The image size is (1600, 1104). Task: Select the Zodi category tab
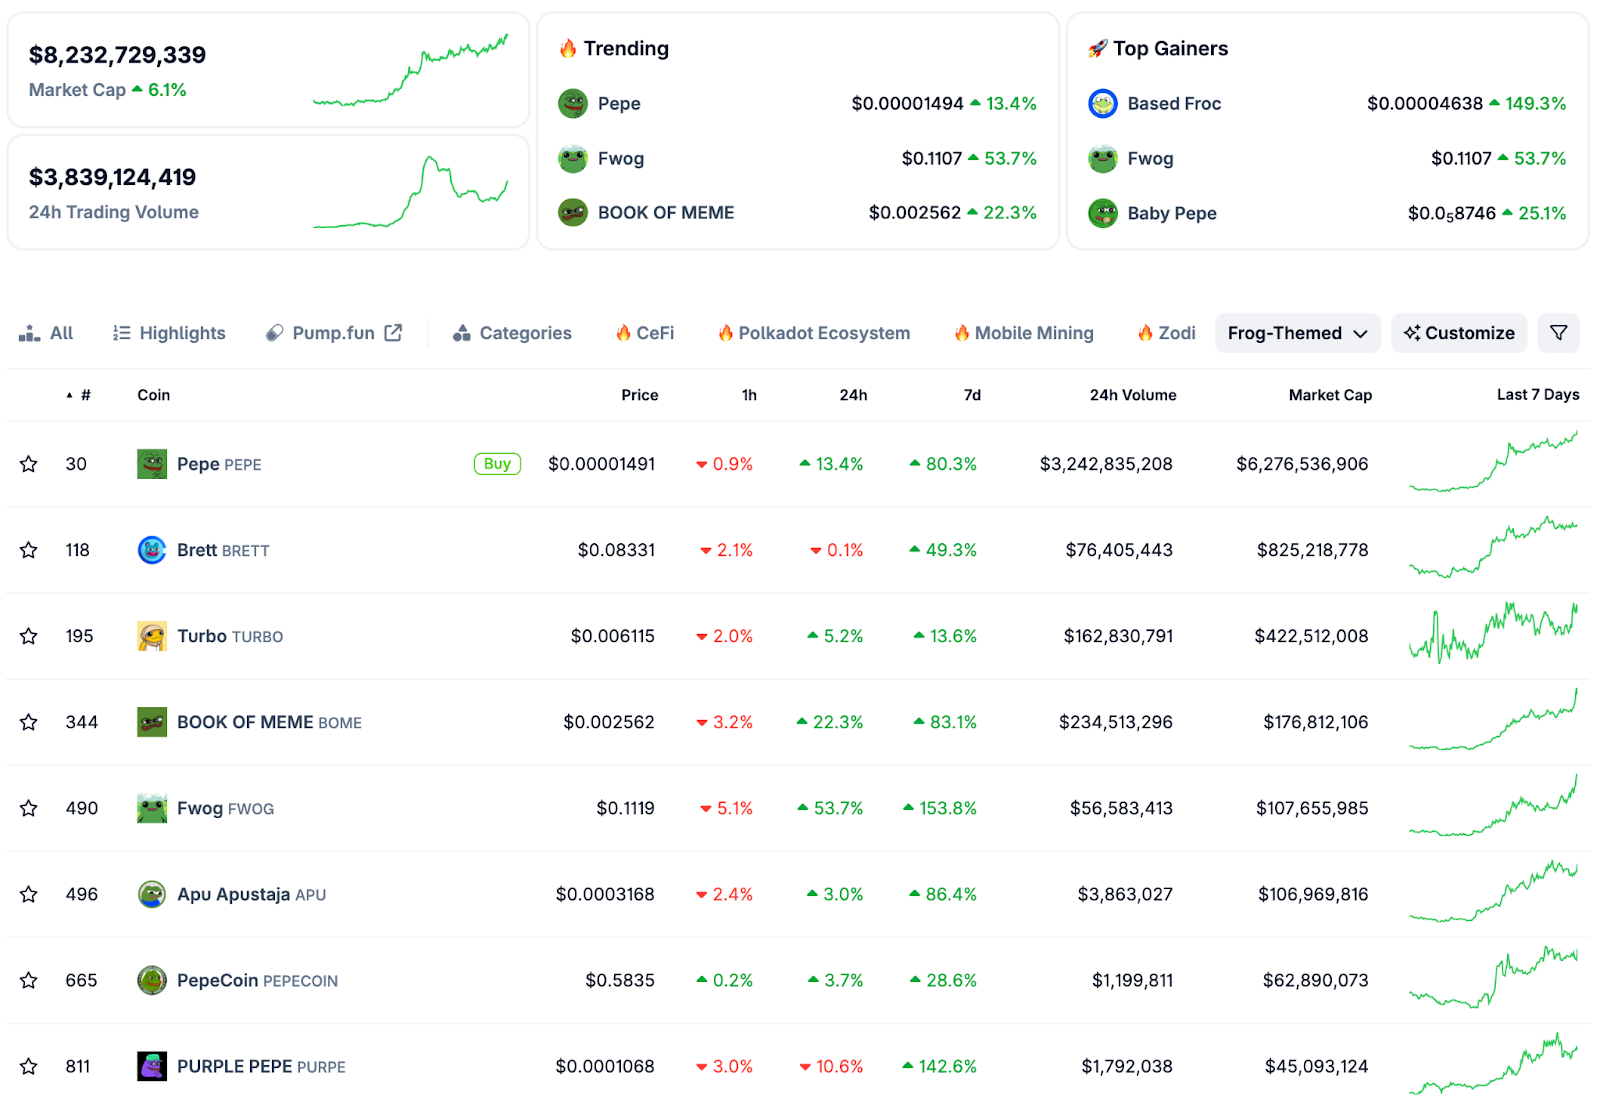click(1166, 333)
